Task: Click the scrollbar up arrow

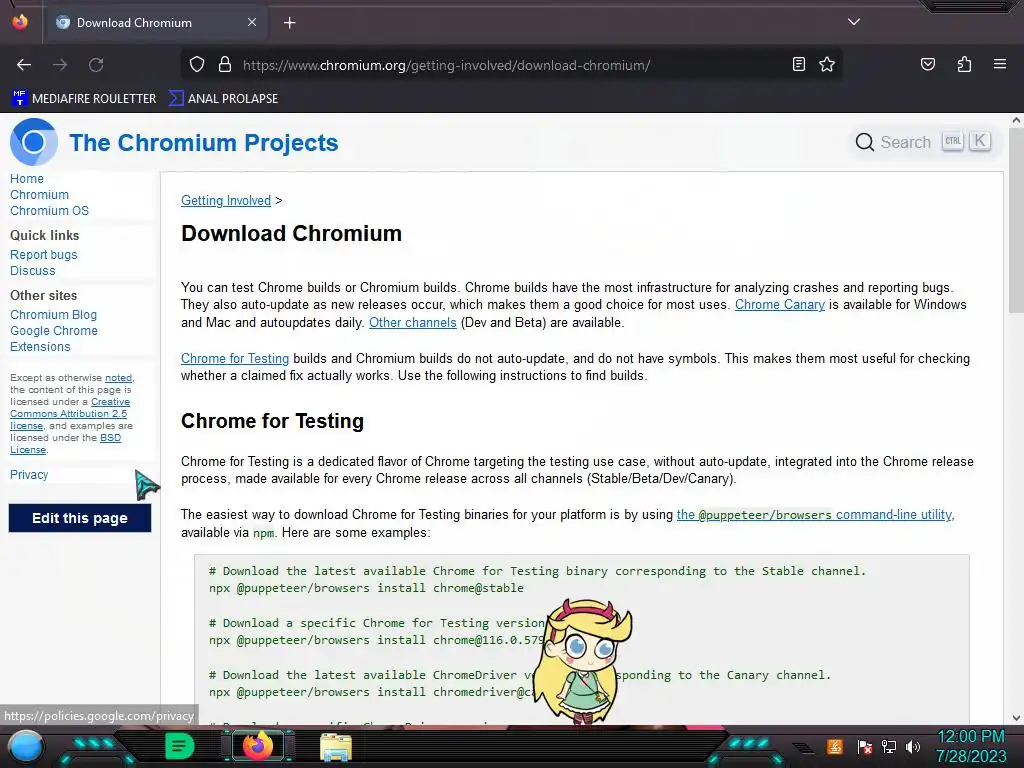Action: 1016,121
